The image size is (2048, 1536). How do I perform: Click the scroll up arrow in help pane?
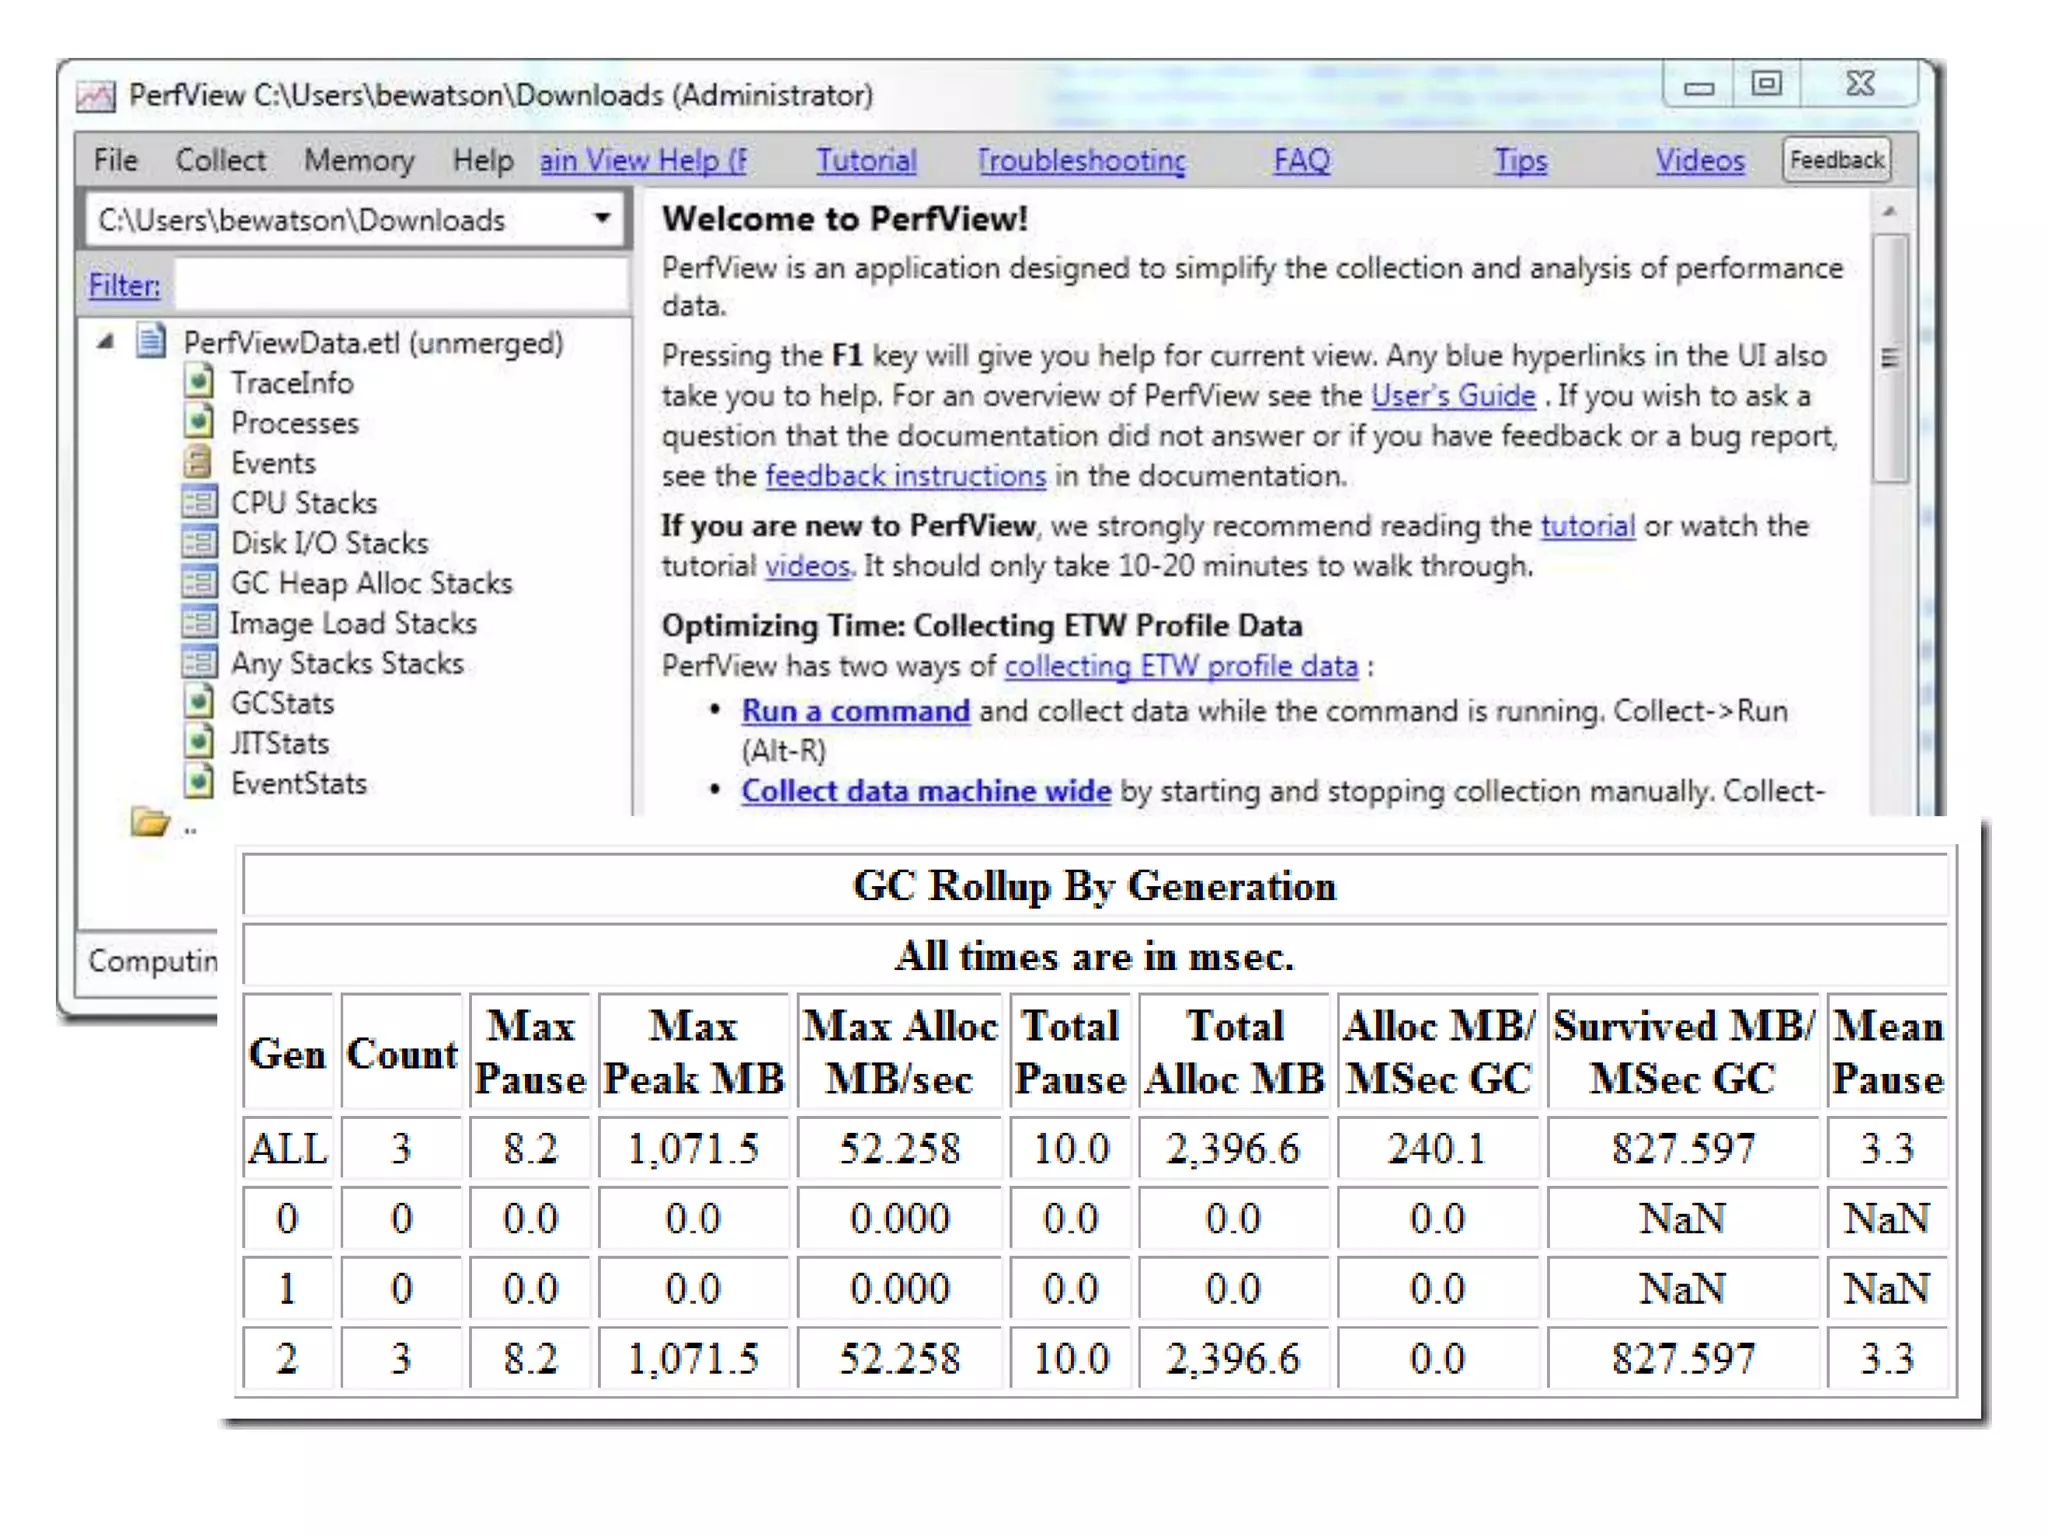coord(1889,212)
